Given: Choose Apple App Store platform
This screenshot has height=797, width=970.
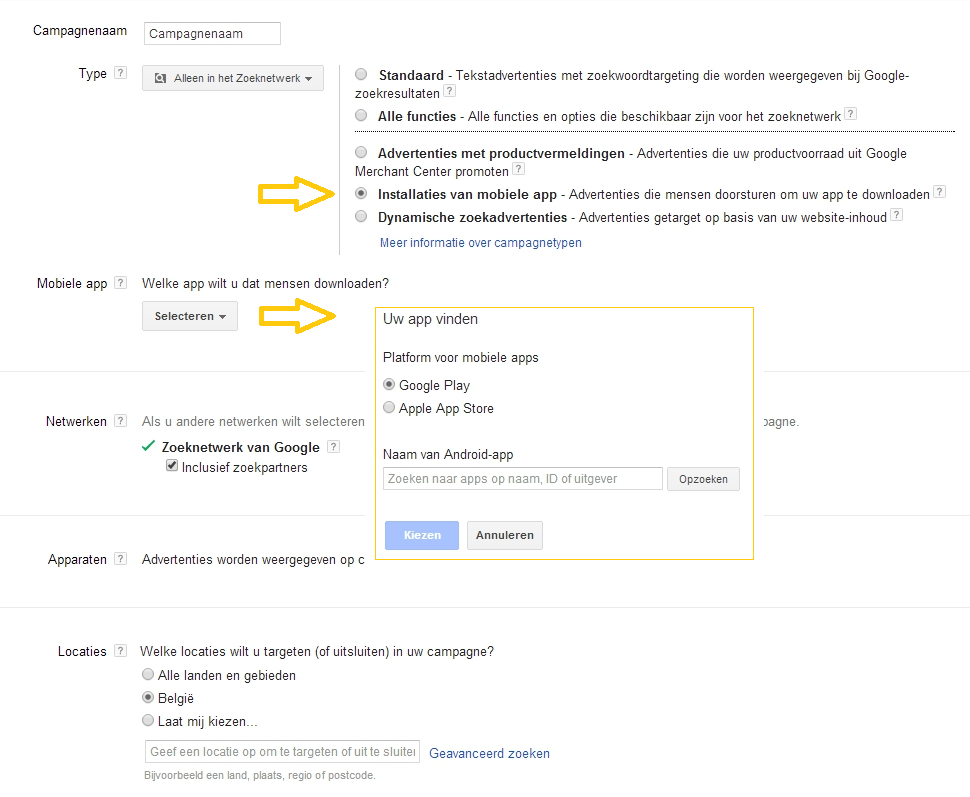Looking at the screenshot, I should tap(389, 407).
